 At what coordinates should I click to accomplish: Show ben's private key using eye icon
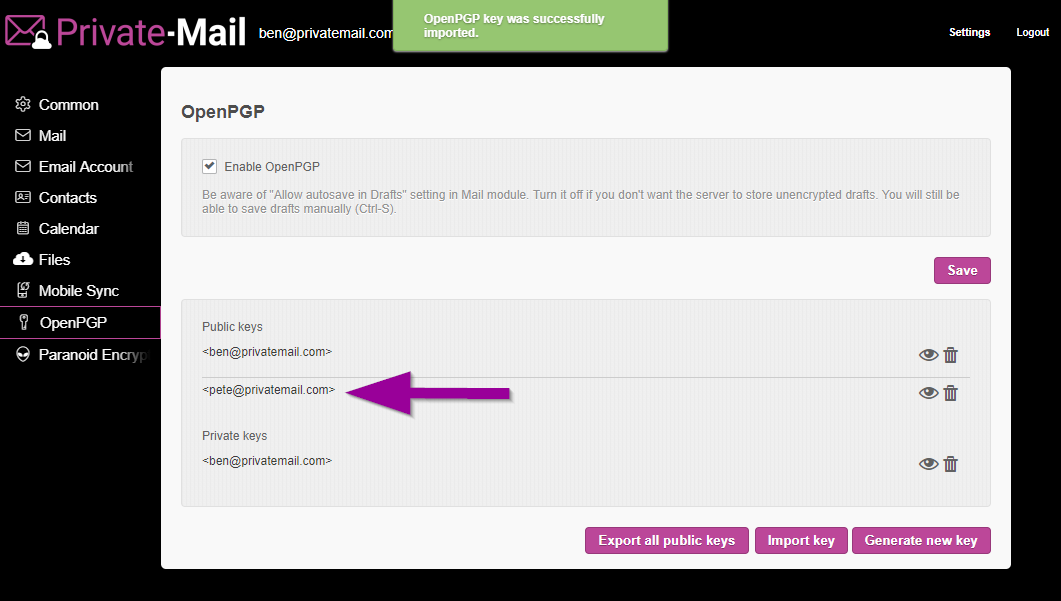928,464
